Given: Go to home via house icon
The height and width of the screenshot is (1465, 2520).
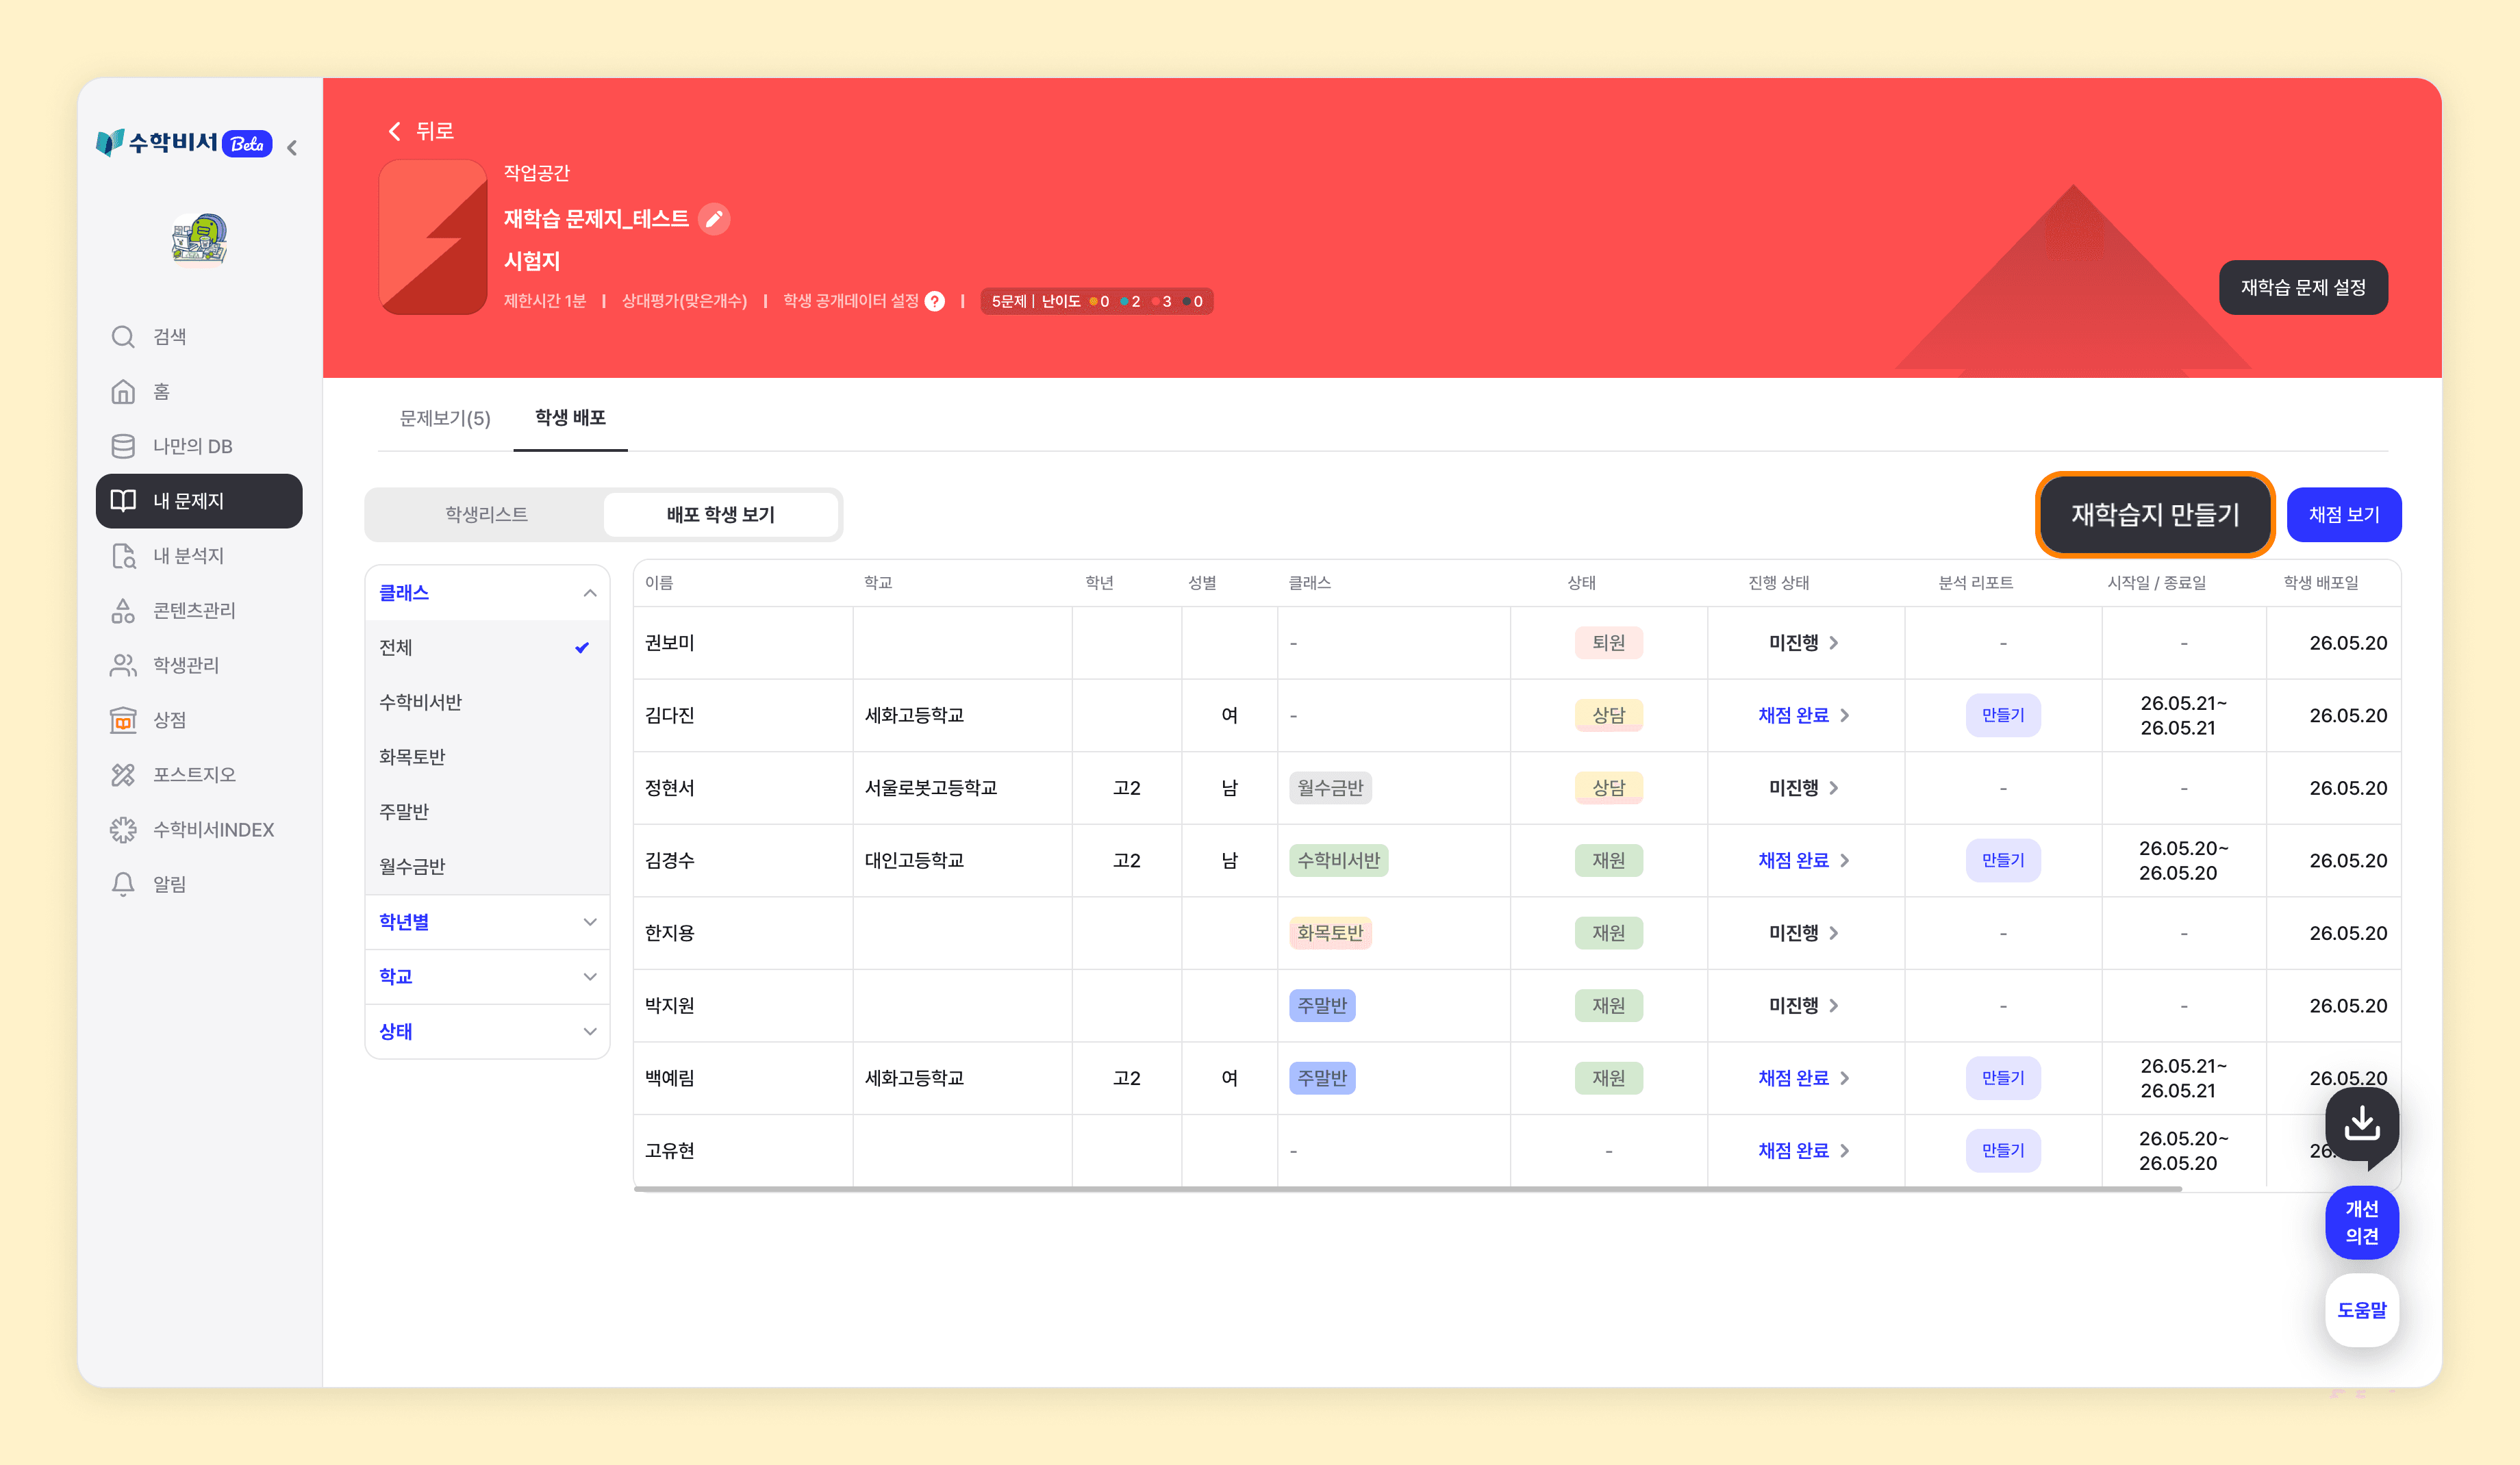Looking at the screenshot, I should (123, 391).
